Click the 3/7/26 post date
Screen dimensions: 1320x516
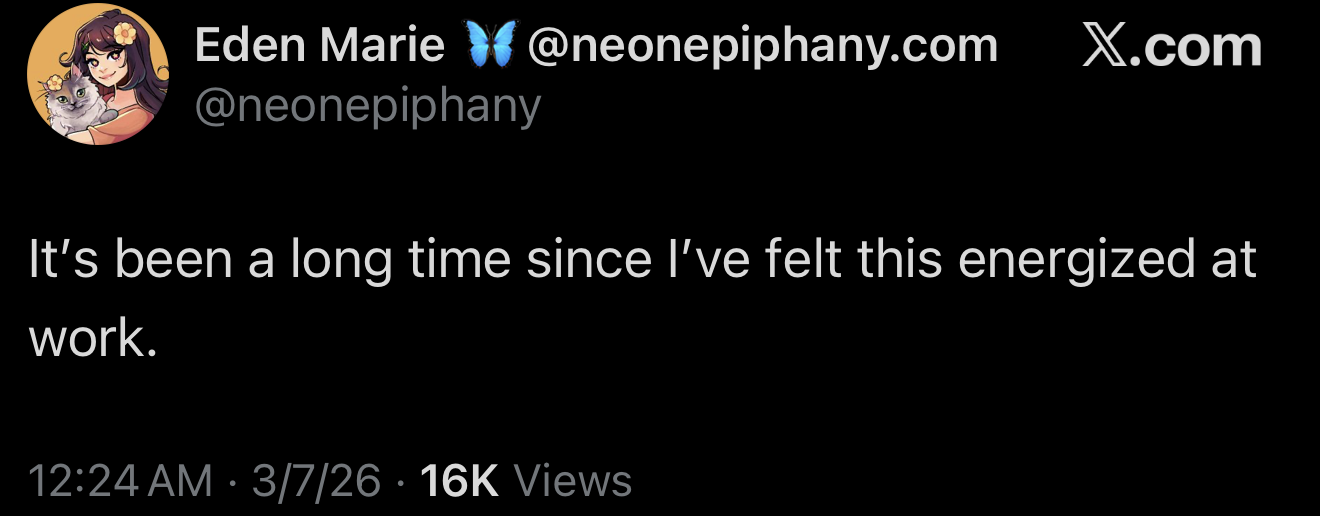pyautogui.click(x=316, y=480)
